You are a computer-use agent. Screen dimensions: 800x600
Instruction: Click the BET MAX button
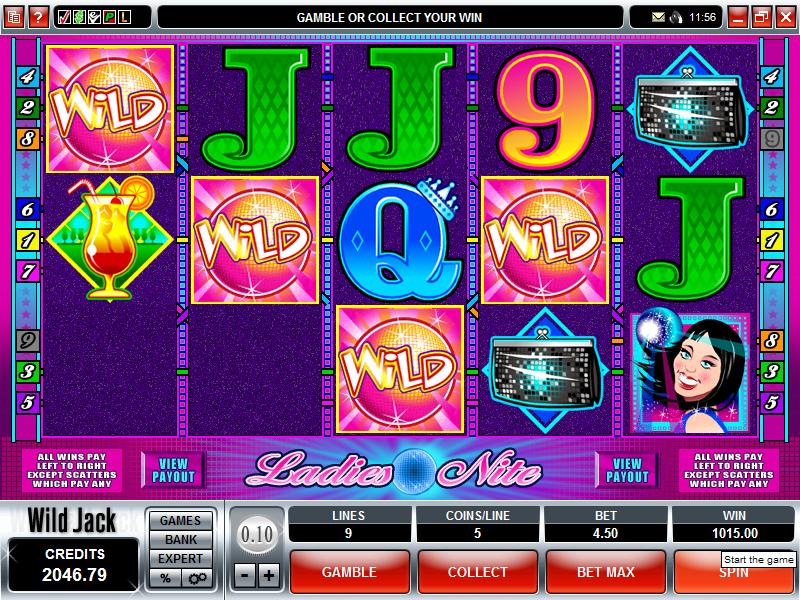606,572
